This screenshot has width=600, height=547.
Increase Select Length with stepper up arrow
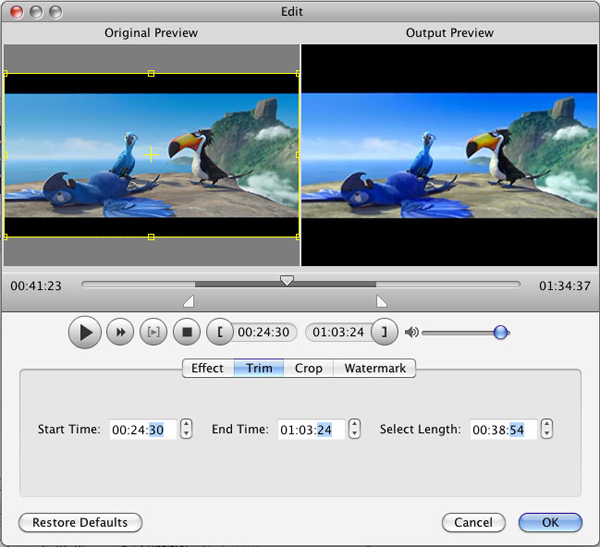pos(547,424)
